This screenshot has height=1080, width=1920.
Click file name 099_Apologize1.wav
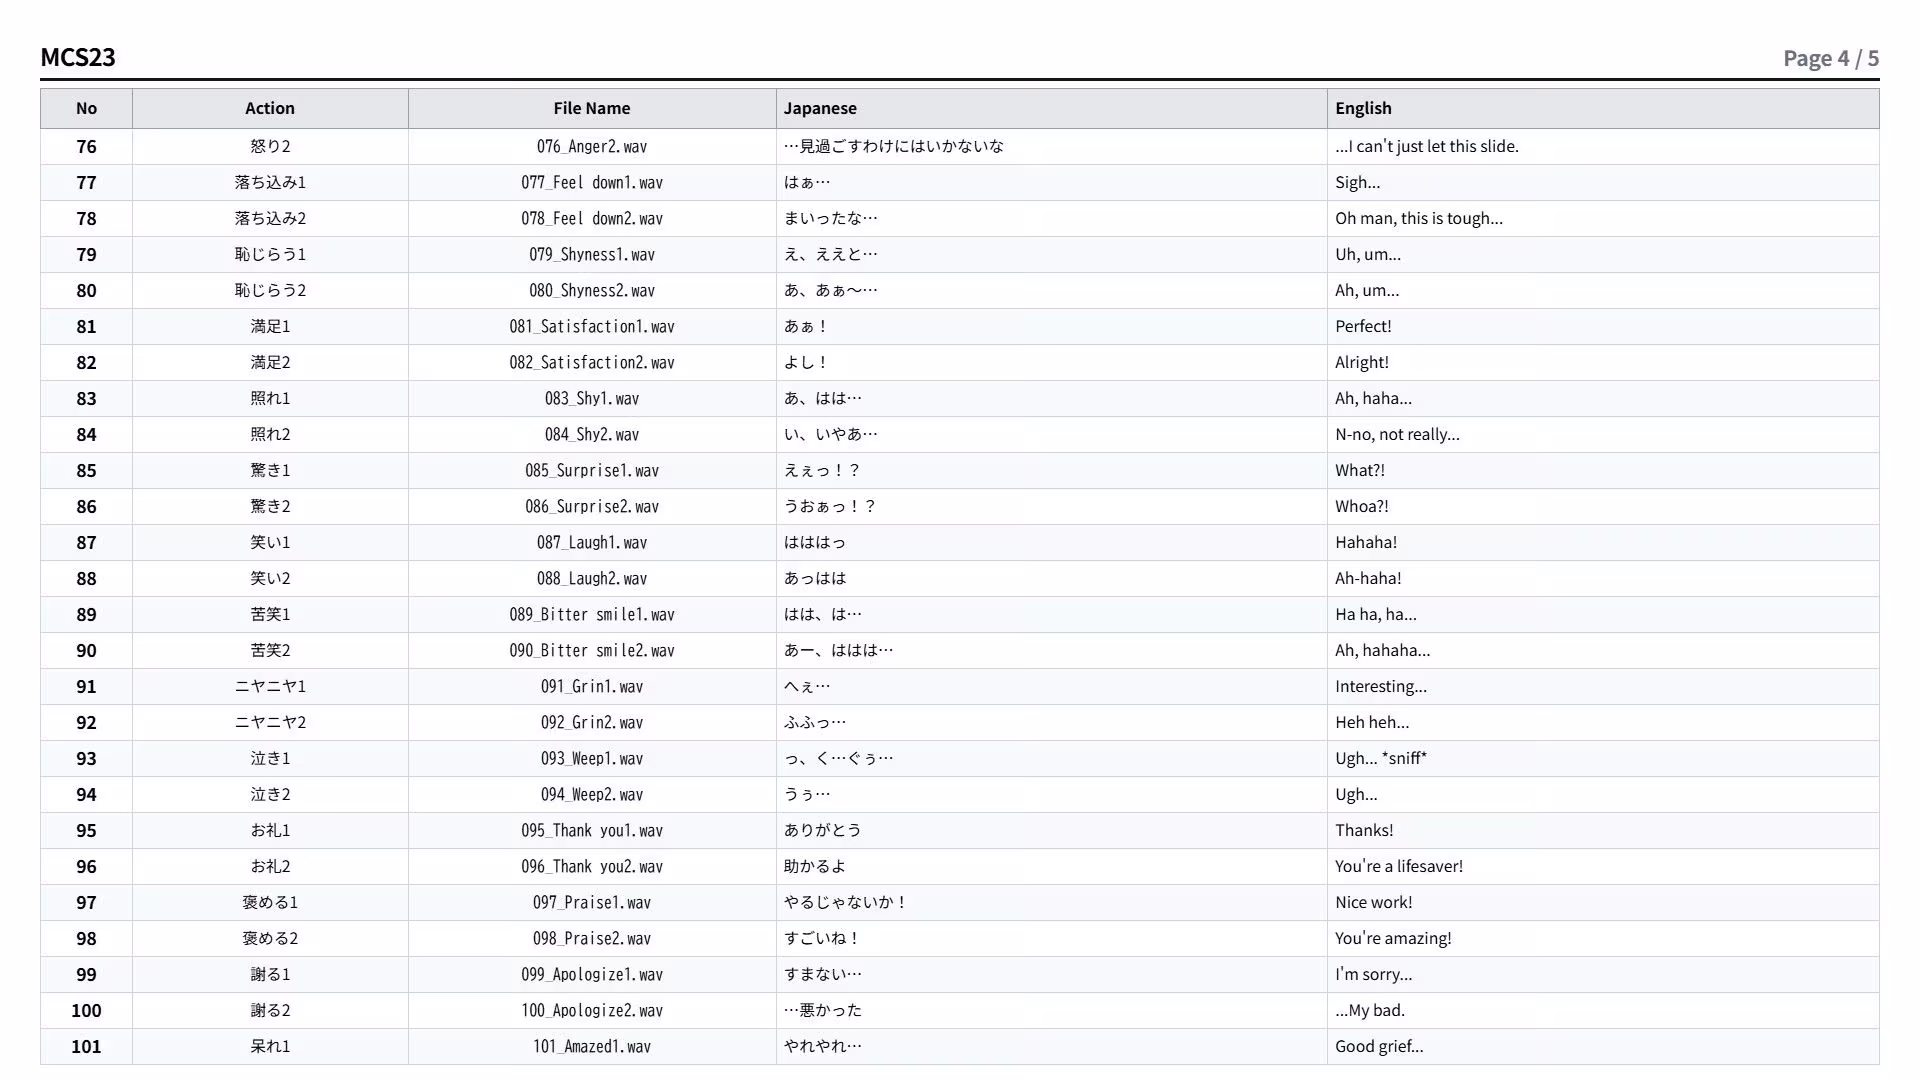click(x=592, y=975)
